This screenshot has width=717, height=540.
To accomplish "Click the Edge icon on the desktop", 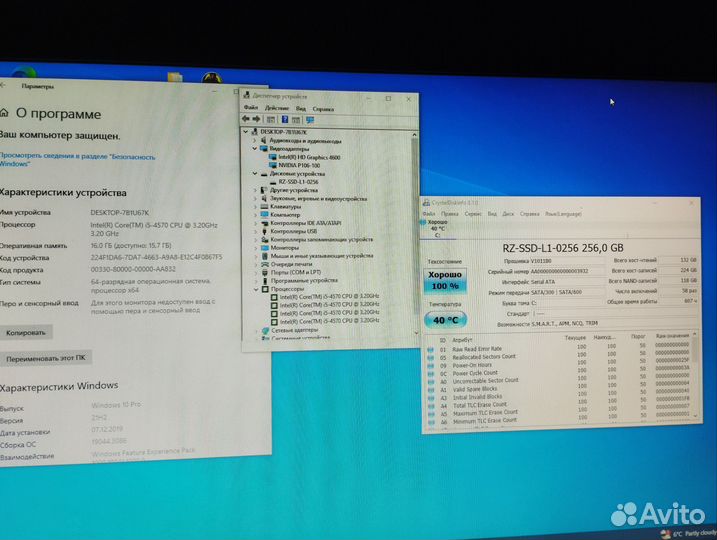I will pos(24,72).
